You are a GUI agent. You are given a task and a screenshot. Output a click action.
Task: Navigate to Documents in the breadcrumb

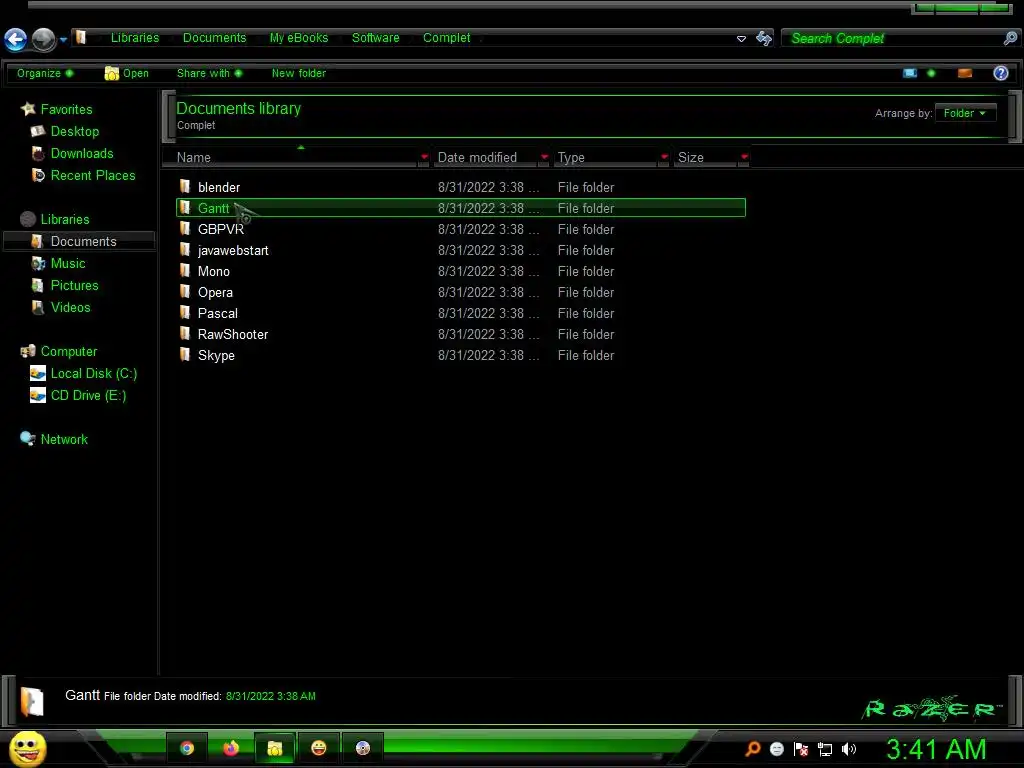click(x=214, y=38)
